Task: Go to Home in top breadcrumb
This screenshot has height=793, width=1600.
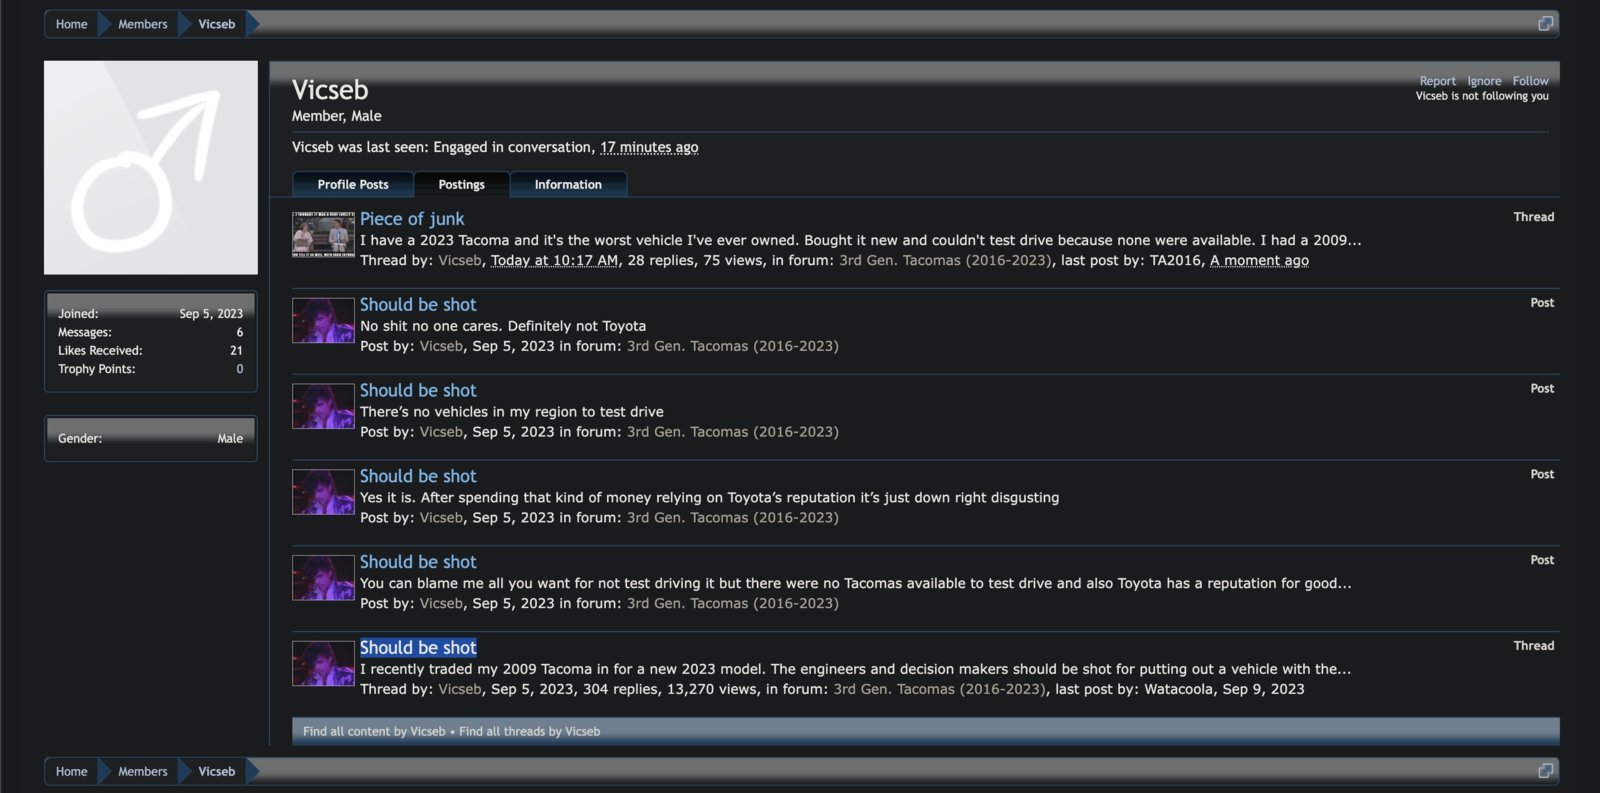Action: click(x=71, y=23)
